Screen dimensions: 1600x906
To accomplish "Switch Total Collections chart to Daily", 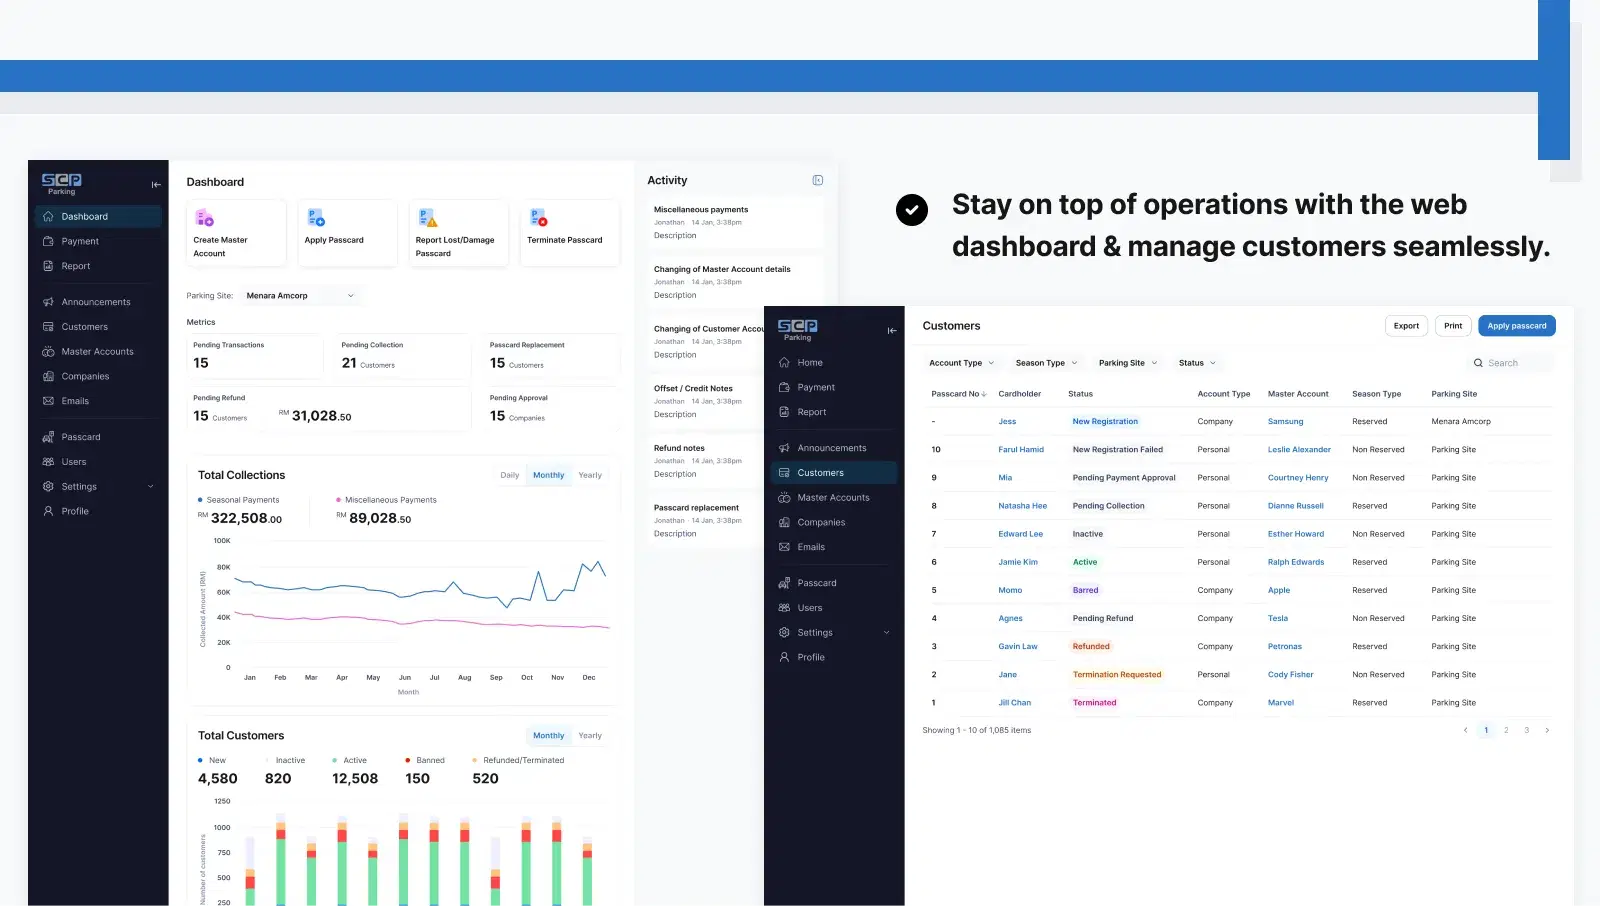I will click(509, 476).
